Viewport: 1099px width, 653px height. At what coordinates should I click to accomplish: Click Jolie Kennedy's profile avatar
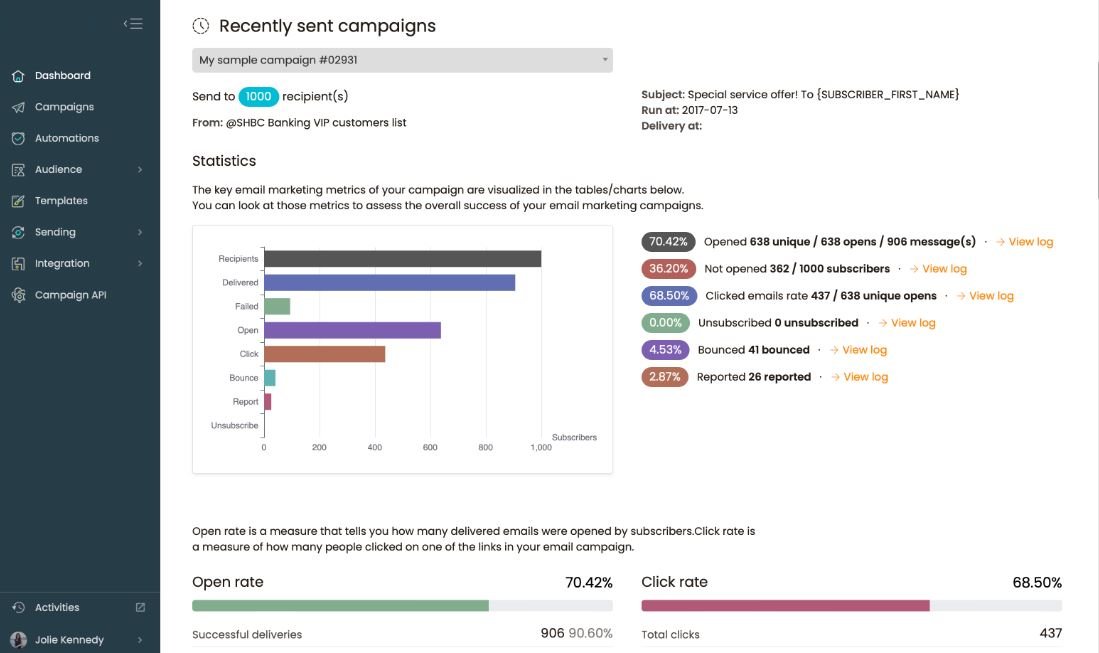pyautogui.click(x=18, y=640)
